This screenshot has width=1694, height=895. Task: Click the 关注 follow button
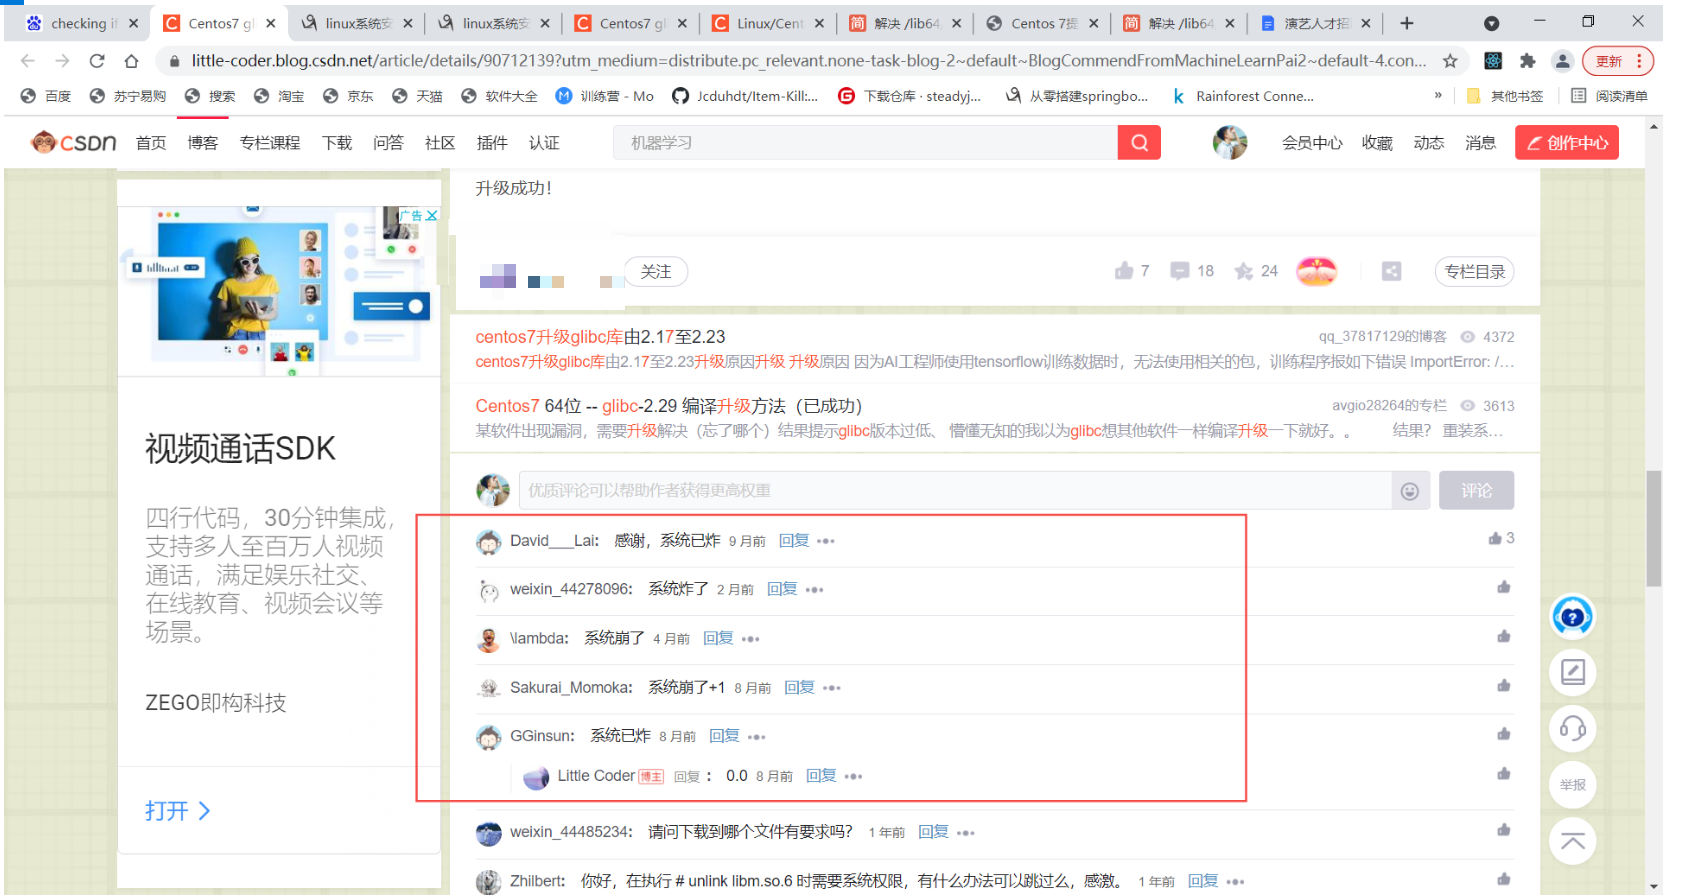[x=656, y=271]
